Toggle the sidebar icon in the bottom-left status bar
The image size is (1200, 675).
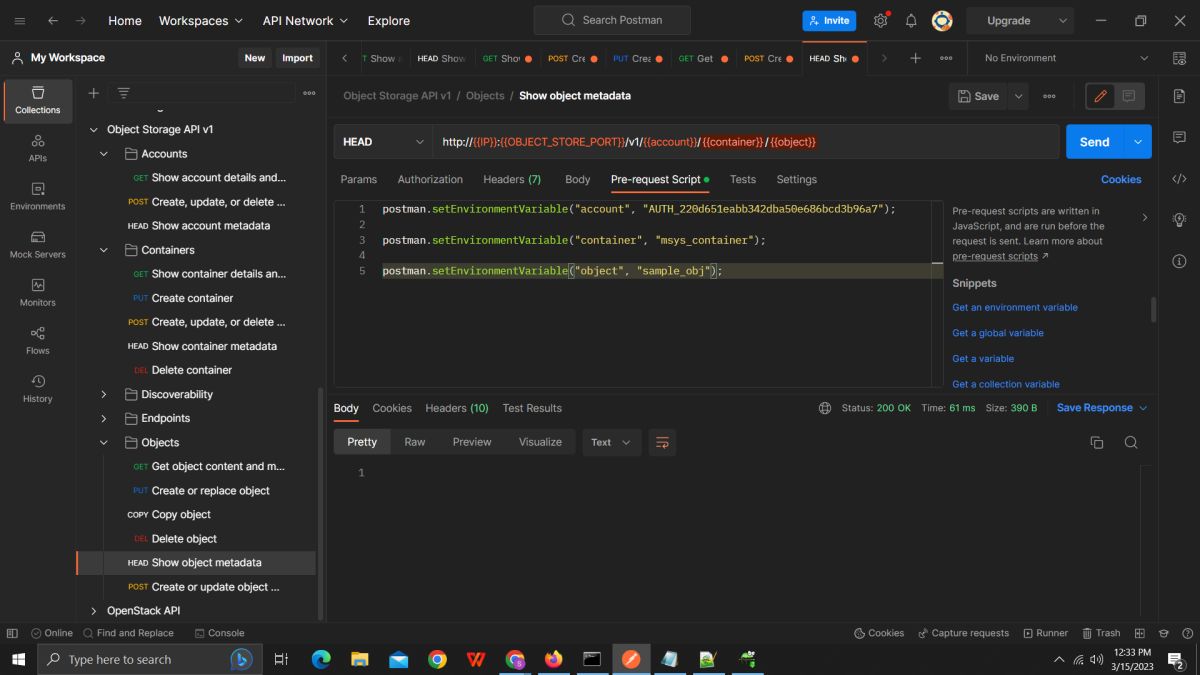coord(12,633)
